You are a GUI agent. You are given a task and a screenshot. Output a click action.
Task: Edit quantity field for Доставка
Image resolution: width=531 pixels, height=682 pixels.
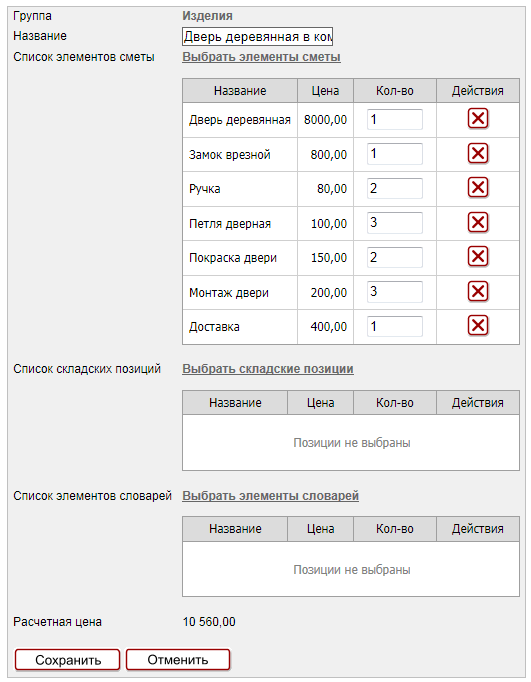(394, 326)
